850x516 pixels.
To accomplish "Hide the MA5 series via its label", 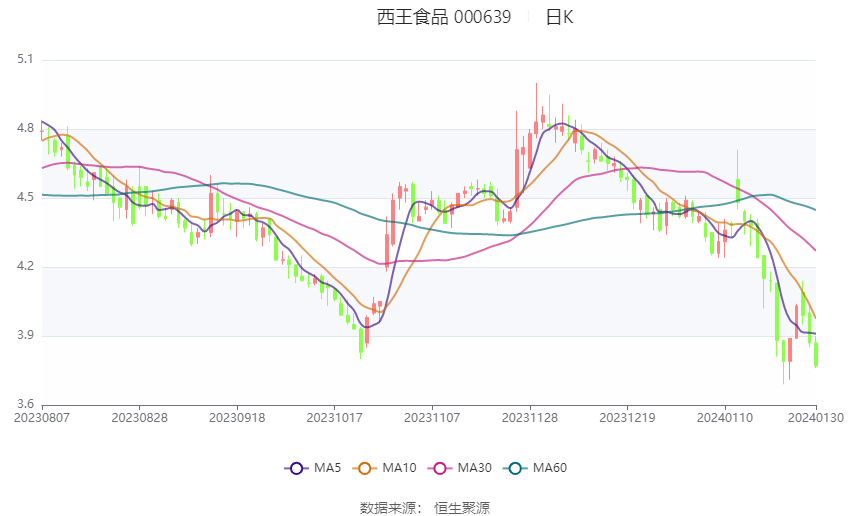I will [327, 468].
